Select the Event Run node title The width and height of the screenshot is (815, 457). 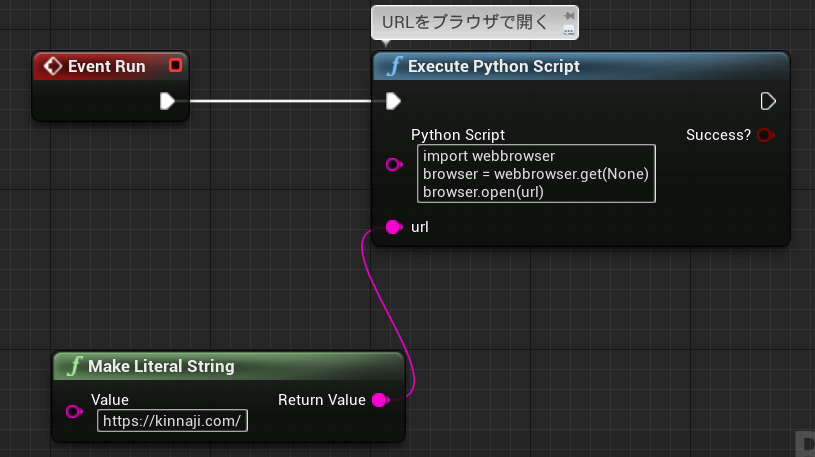click(107, 67)
